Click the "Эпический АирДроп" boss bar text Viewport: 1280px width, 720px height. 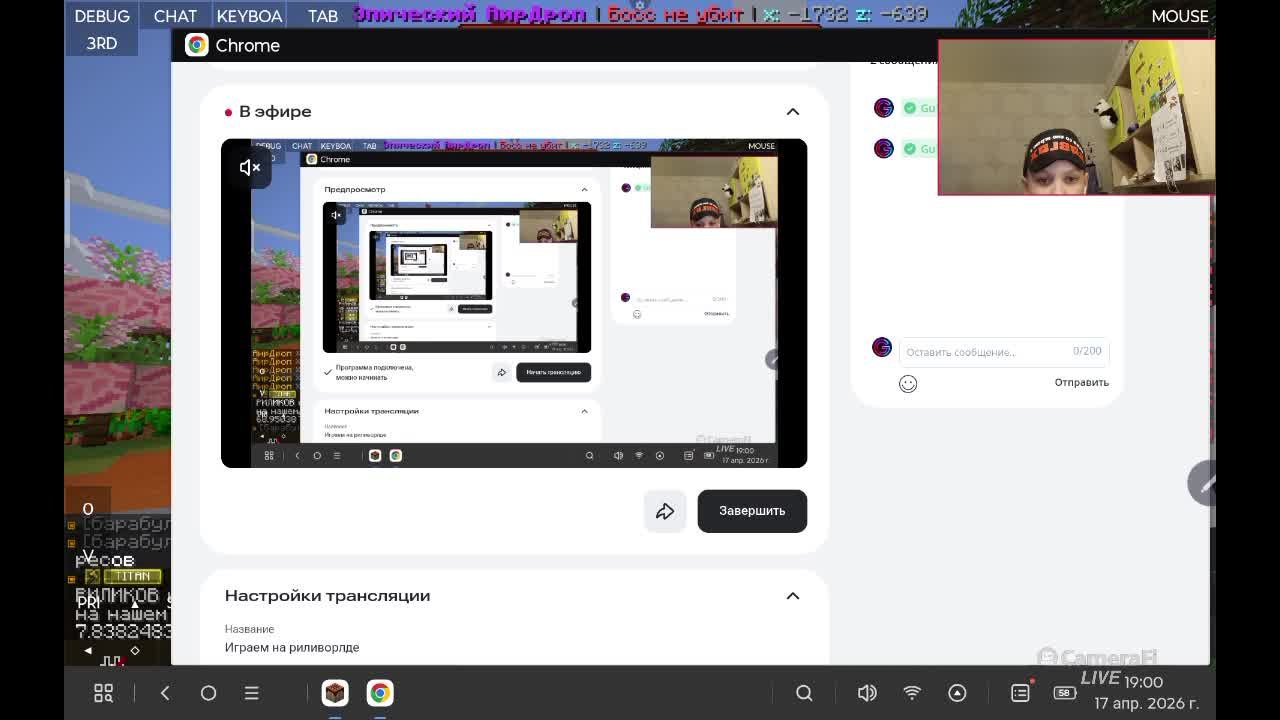click(x=471, y=15)
